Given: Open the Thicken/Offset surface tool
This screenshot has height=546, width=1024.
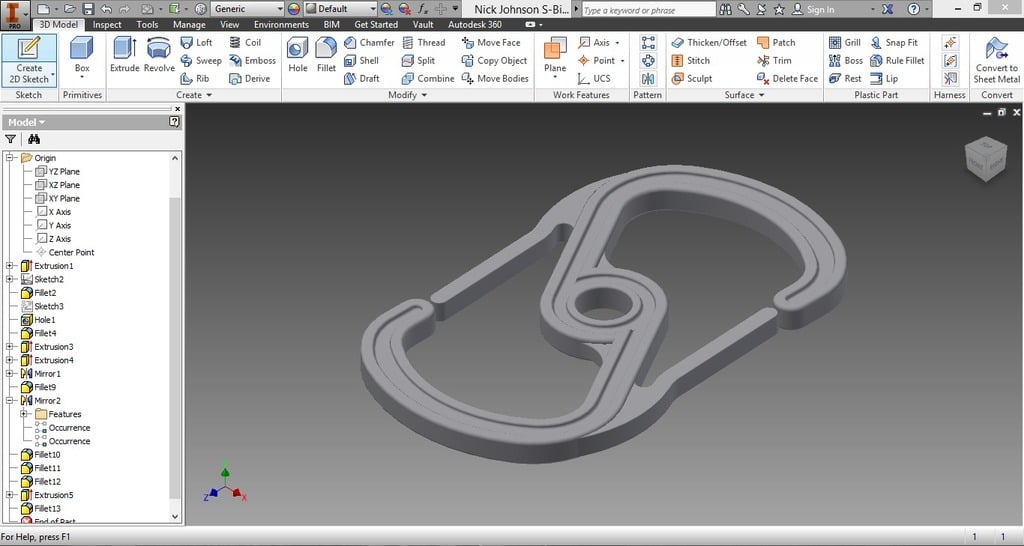Looking at the screenshot, I should click(709, 42).
